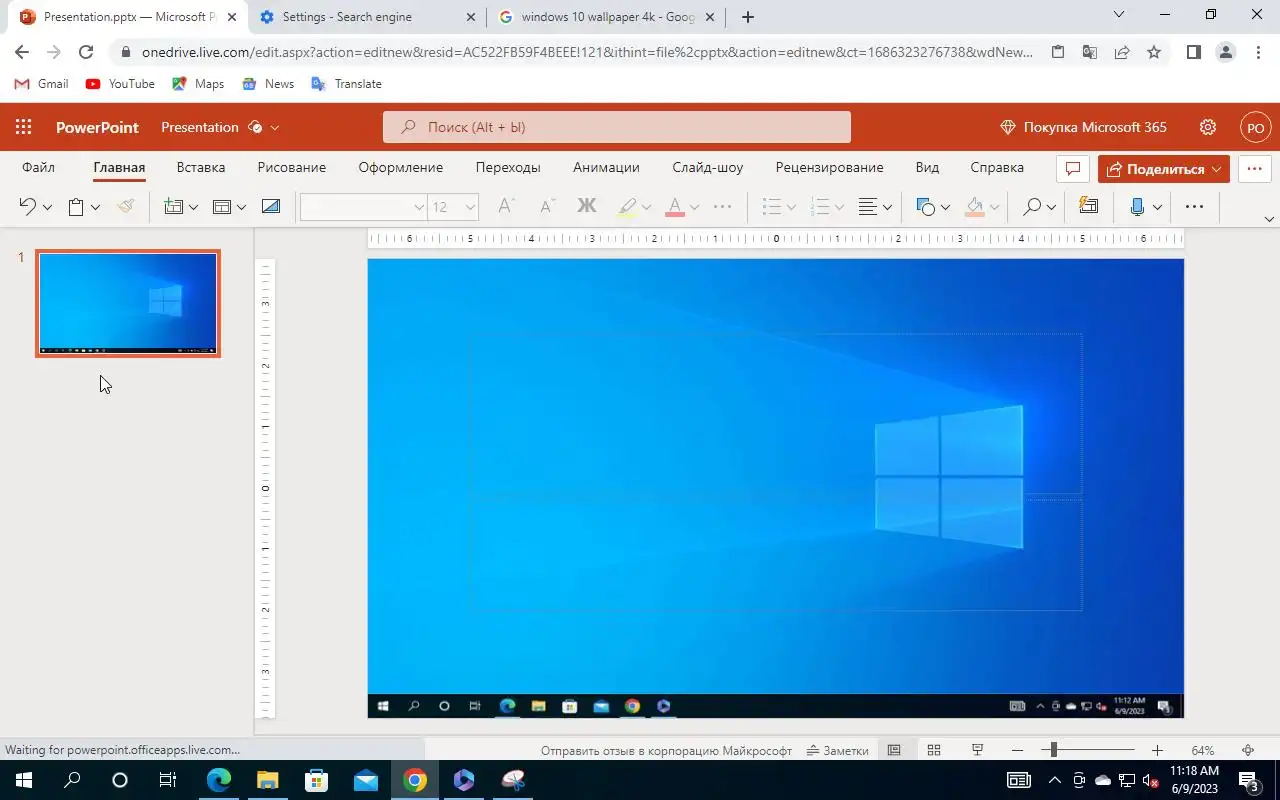Viewport: 1280px width, 800px height.
Task: Open the Файл menu tab
Action: [39, 167]
